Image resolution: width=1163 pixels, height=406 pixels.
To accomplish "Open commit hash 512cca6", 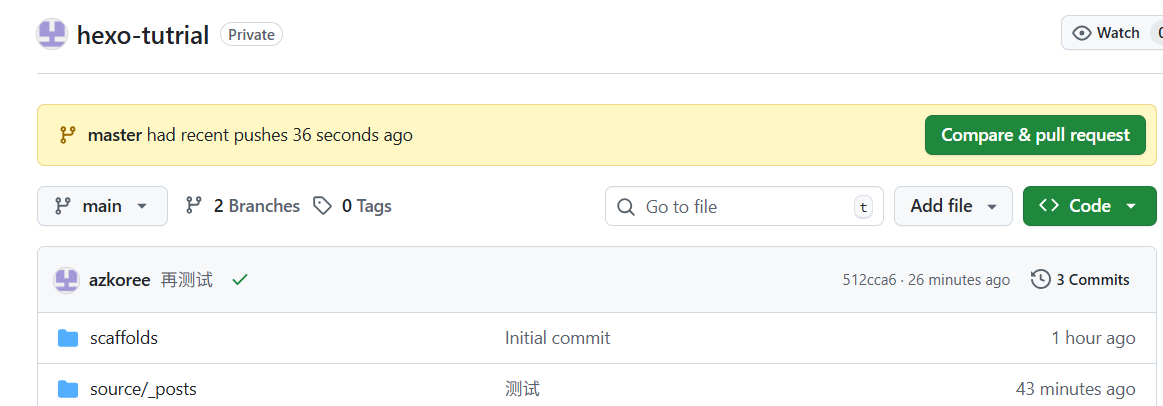I will [869, 280].
